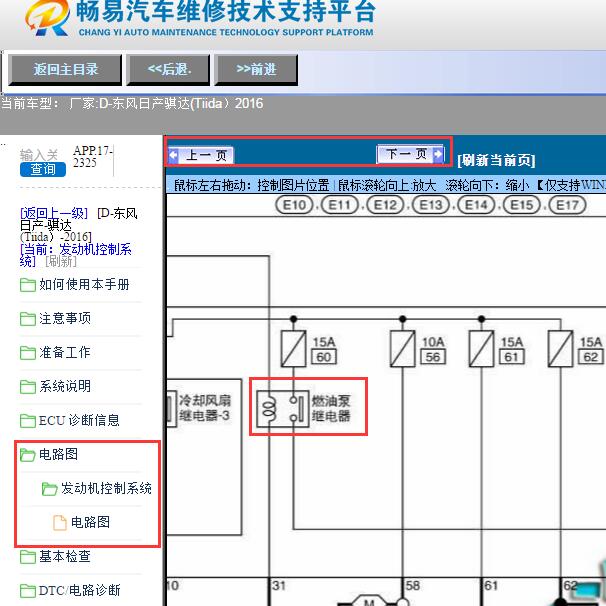The width and height of the screenshot is (606, 606).
Task: Click the folder icon beside 如何使用本手册
Action: (28, 285)
